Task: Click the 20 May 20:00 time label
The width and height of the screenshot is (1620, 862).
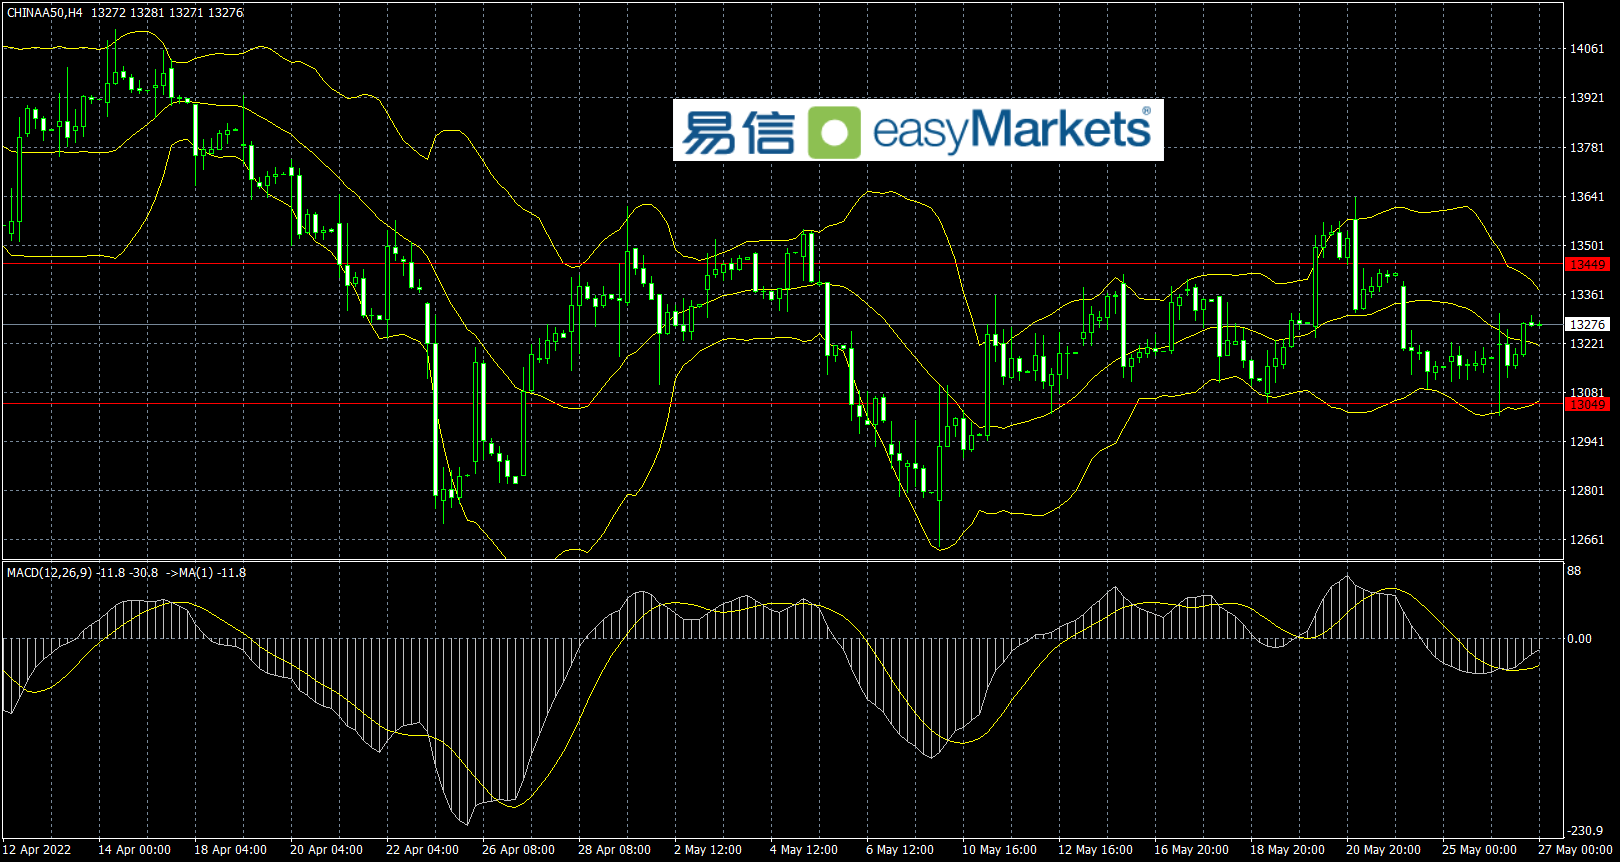Action: (1383, 850)
